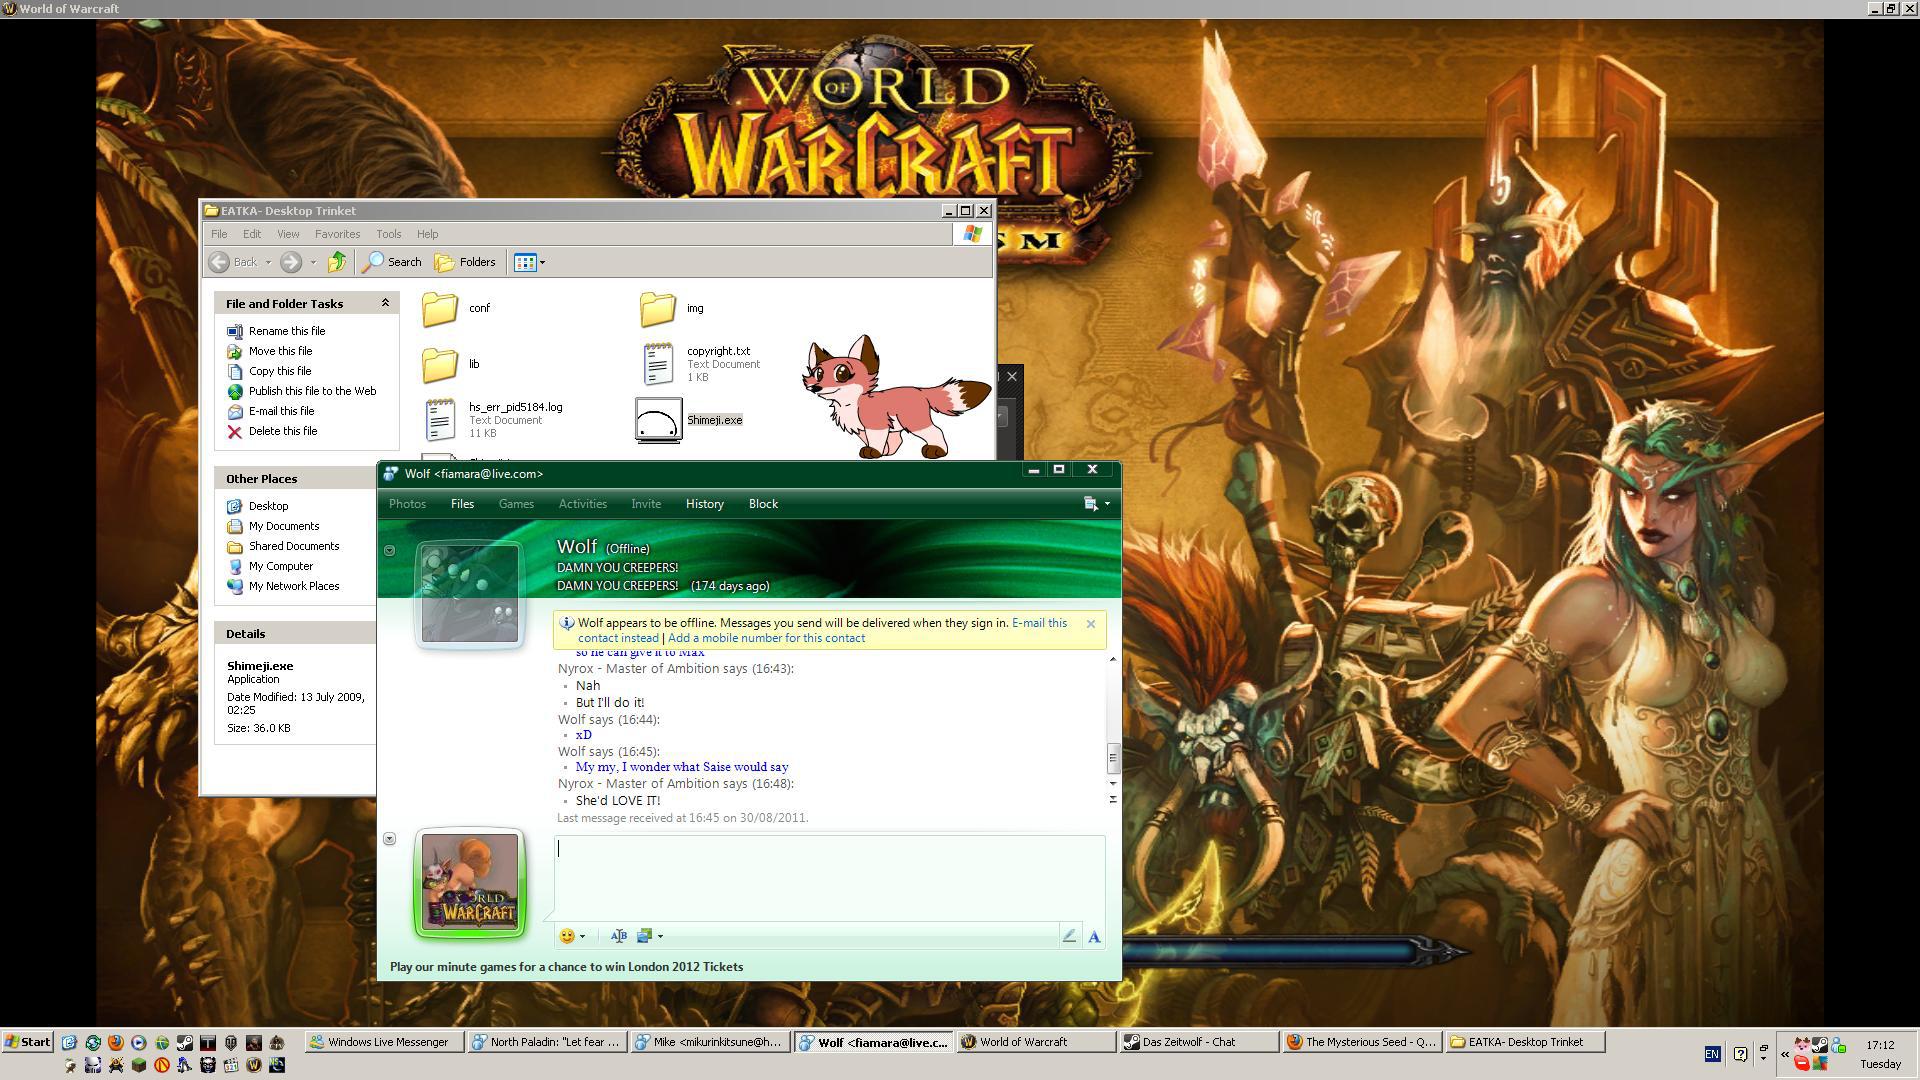Collapse Wolf's display picture with arrow
Viewport: 1920px width, 1080px height.
tap(390, 551)
